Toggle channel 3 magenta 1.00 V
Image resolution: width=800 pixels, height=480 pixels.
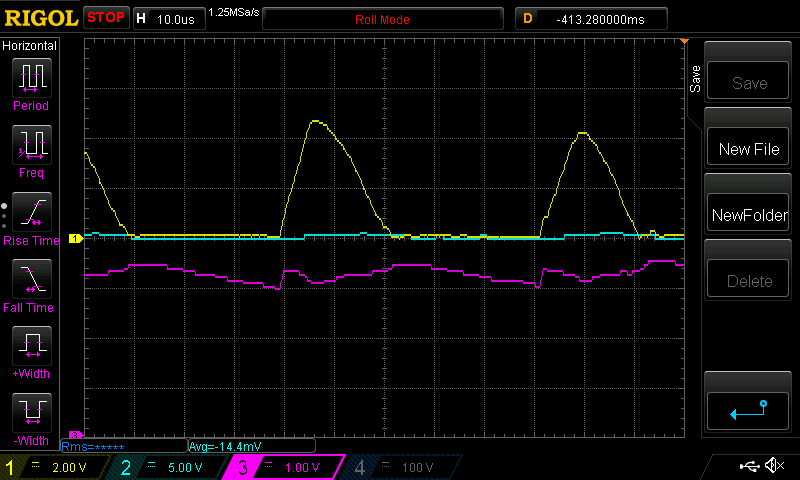point(282,467)
